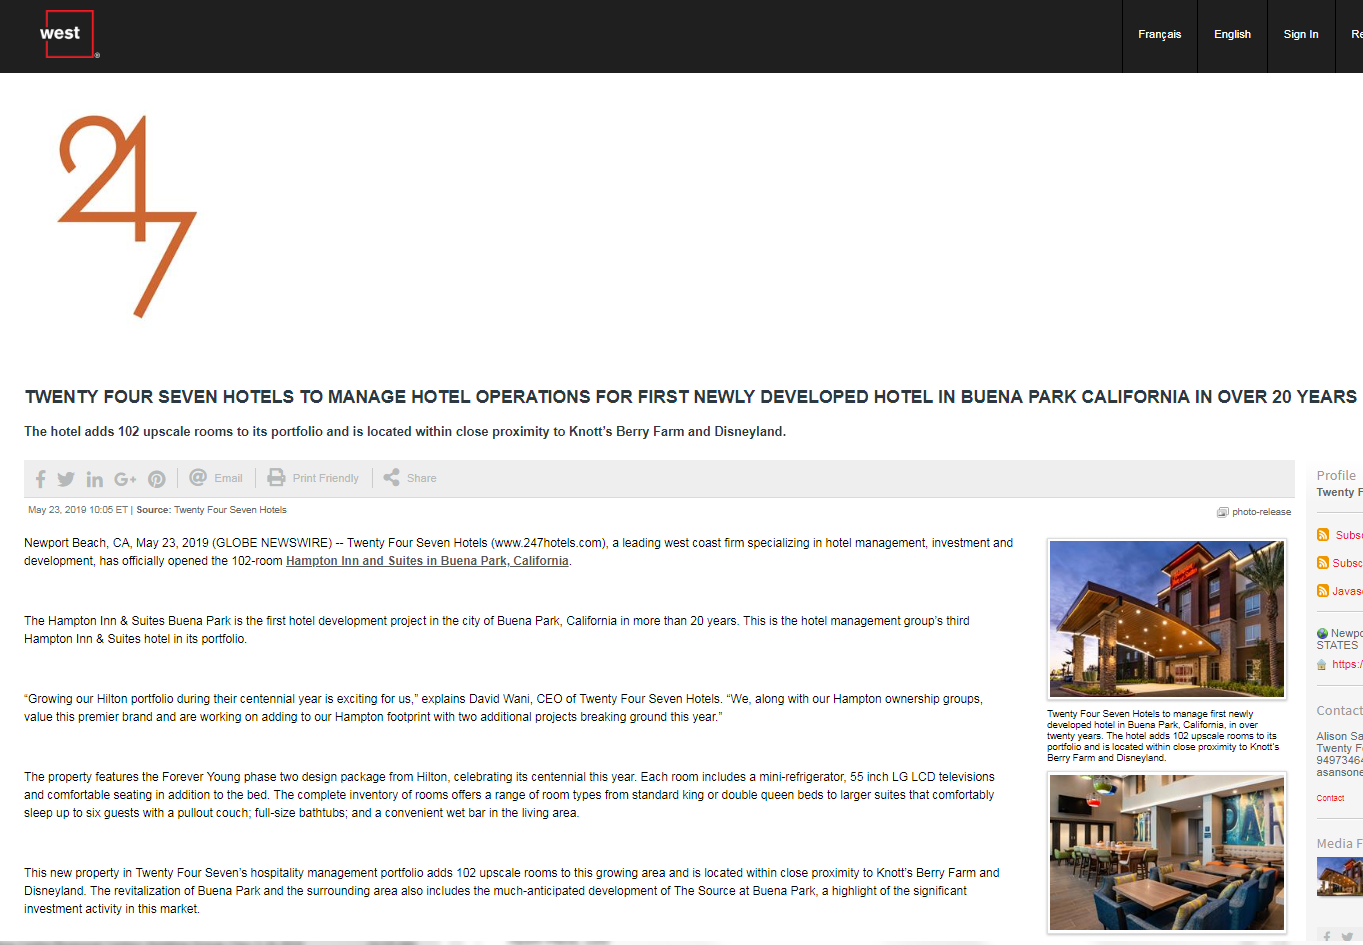Image resolution: width=1363 pixels, height=945 pixels.
Task: Open the Print Friendly version
Action: pos(313,478)
